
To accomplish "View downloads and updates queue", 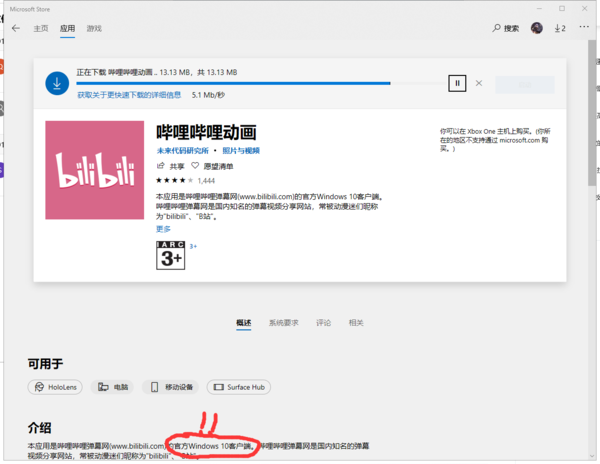I will [x=560, y=28].
